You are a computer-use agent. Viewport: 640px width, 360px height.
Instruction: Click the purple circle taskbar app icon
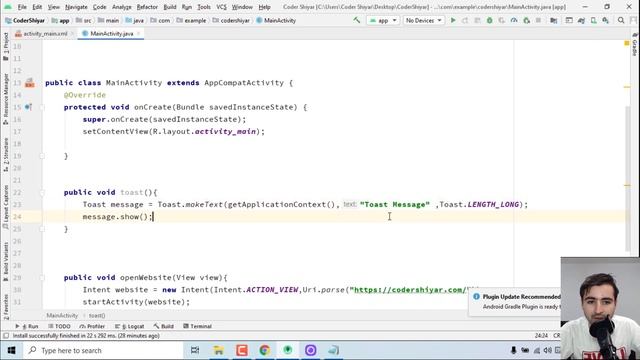pyautogui.click(x=311, y=350)
